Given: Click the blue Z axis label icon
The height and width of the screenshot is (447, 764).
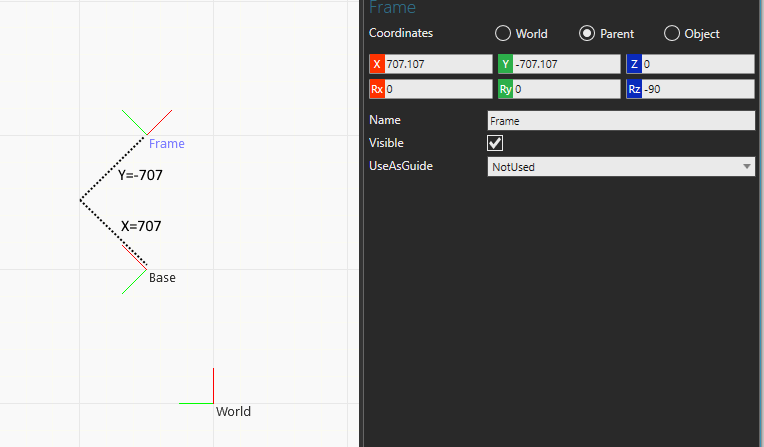Looking at the screenshot, I should click(x=635, y=64).
